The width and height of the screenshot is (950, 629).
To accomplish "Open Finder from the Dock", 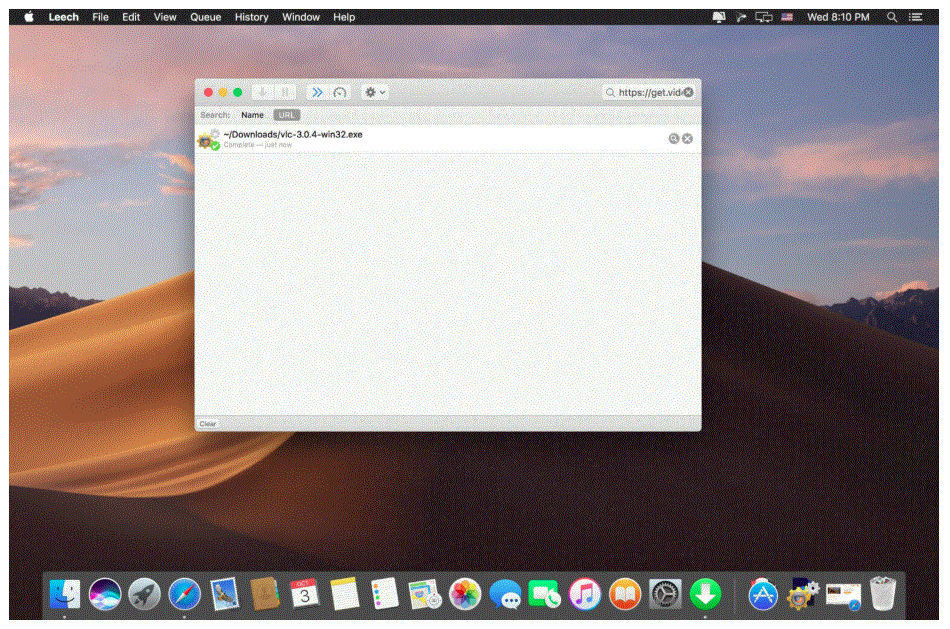I will (65, 594).
